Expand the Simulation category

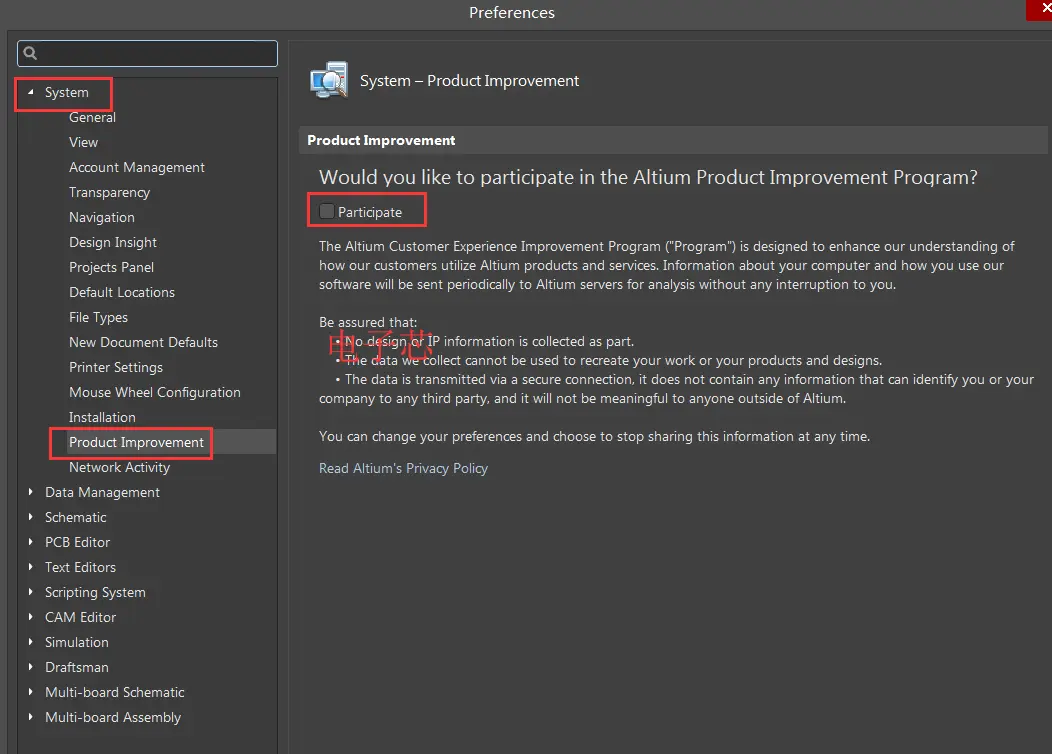point(30,641)
